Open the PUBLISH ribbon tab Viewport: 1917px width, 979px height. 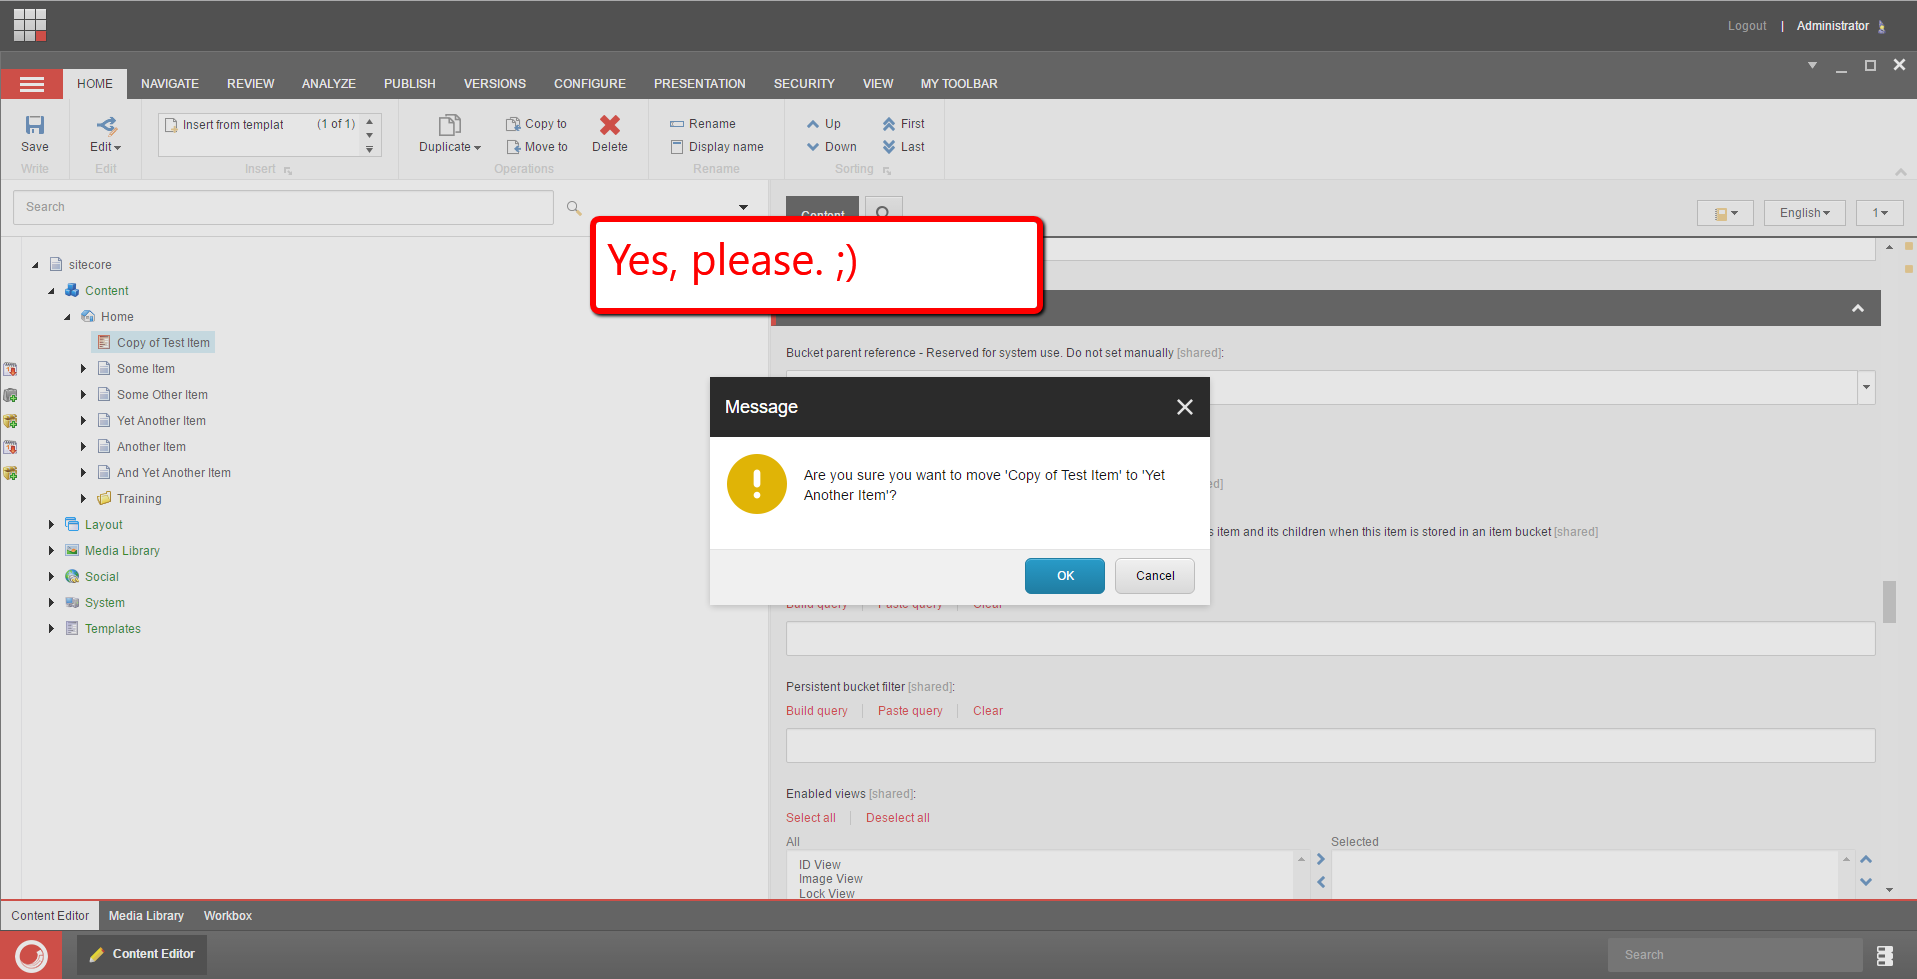[x=409, y=84]
